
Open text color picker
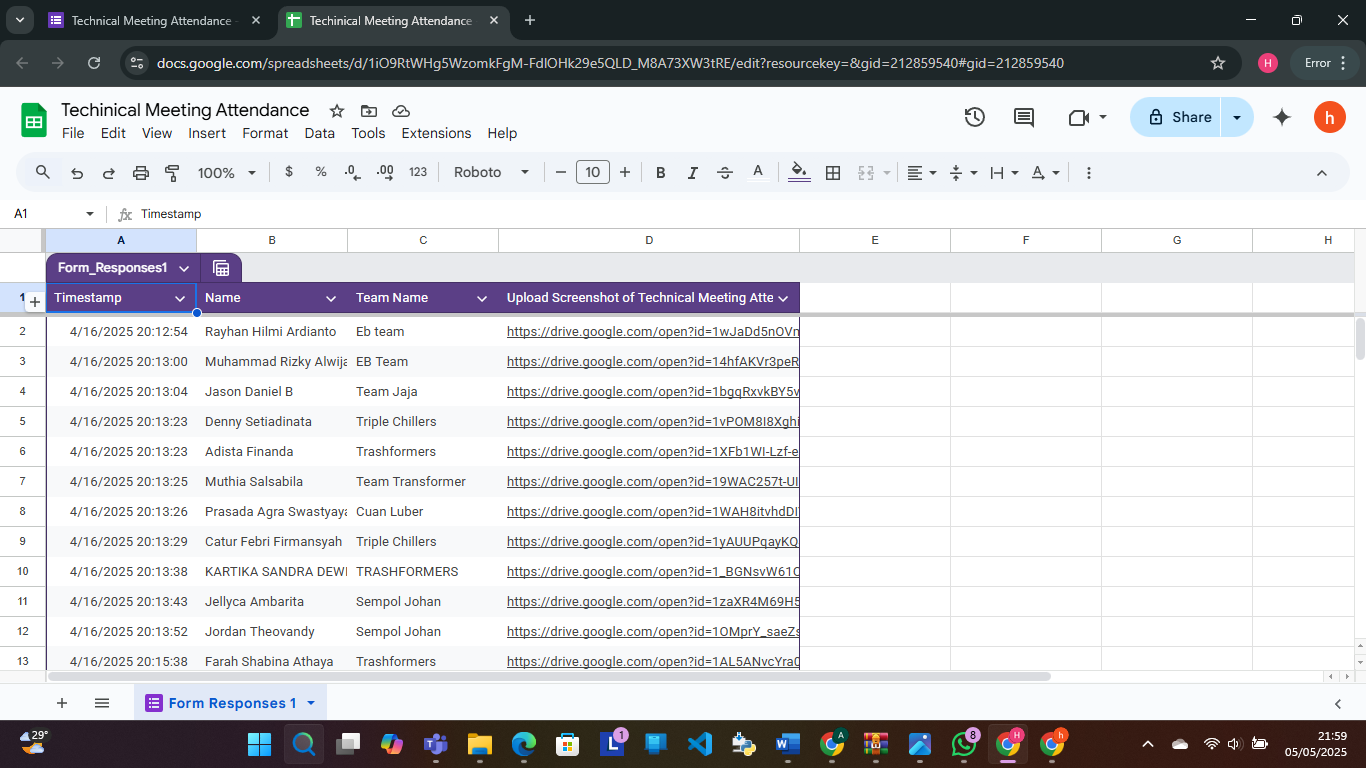click(x=758, y=173)
